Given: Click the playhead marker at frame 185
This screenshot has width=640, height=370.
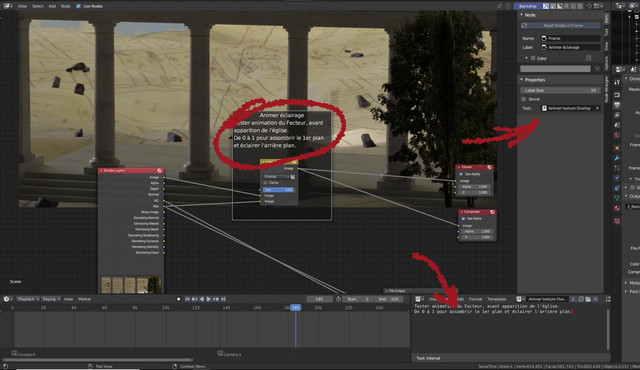Looking at the screenshot, I should (296, 308).
